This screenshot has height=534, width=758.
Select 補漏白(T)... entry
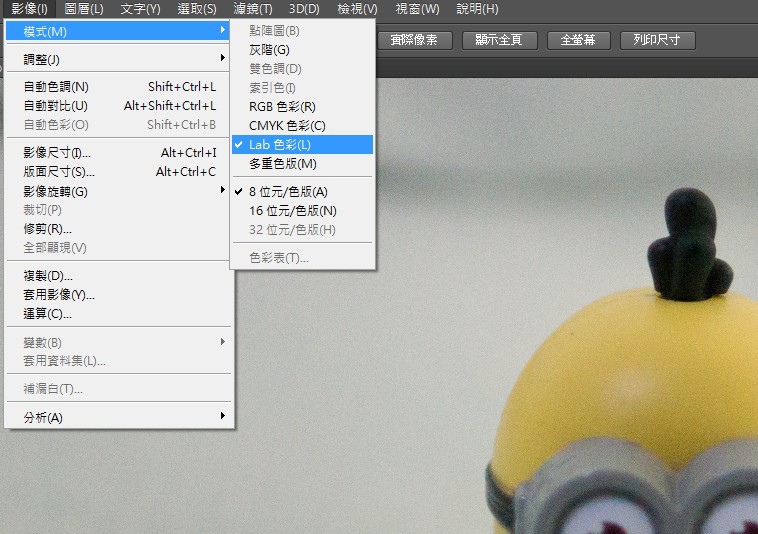tap(117, 389)
